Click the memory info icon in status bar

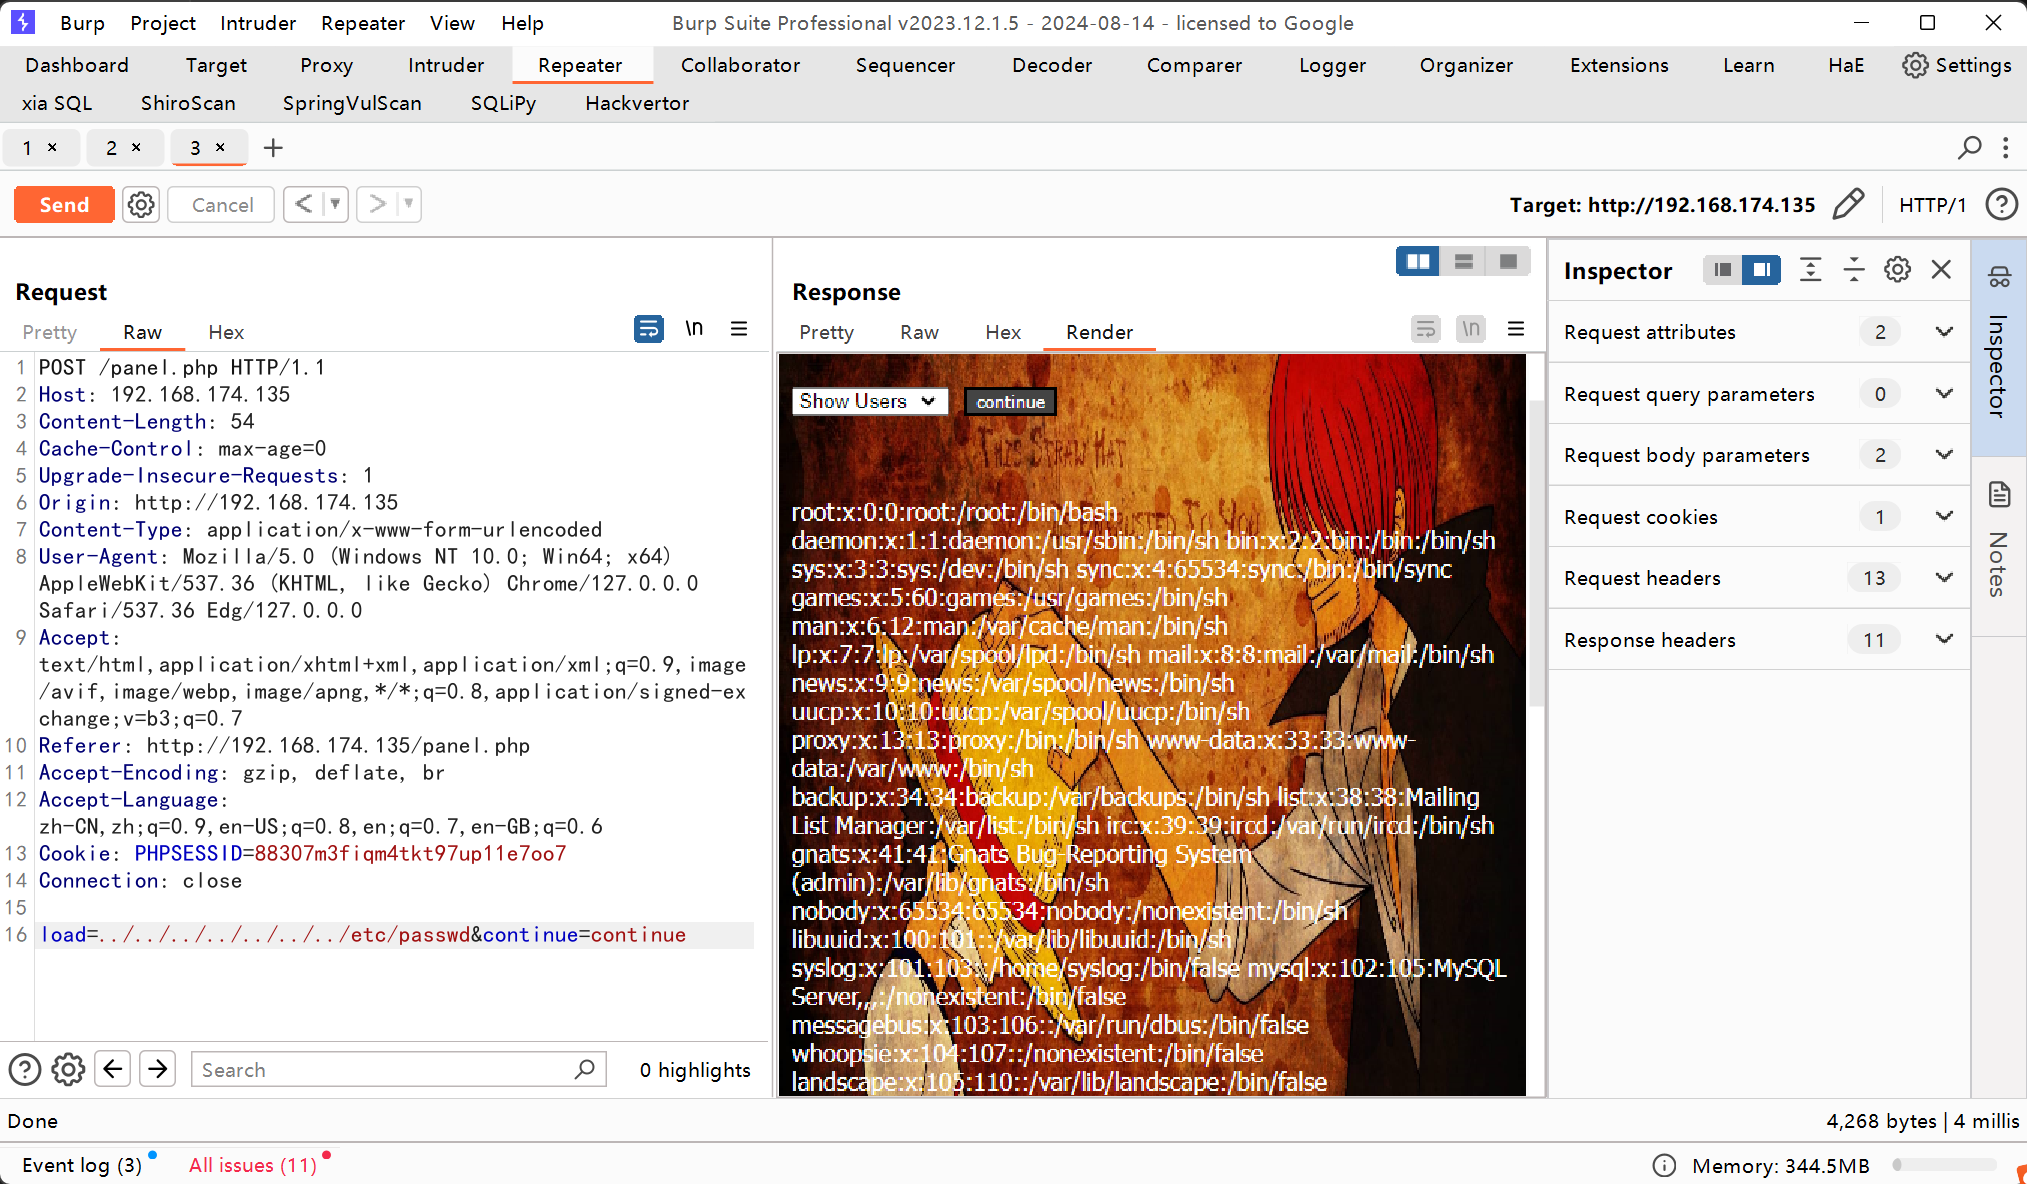pyautogui.click(x=1664, y=1166)
